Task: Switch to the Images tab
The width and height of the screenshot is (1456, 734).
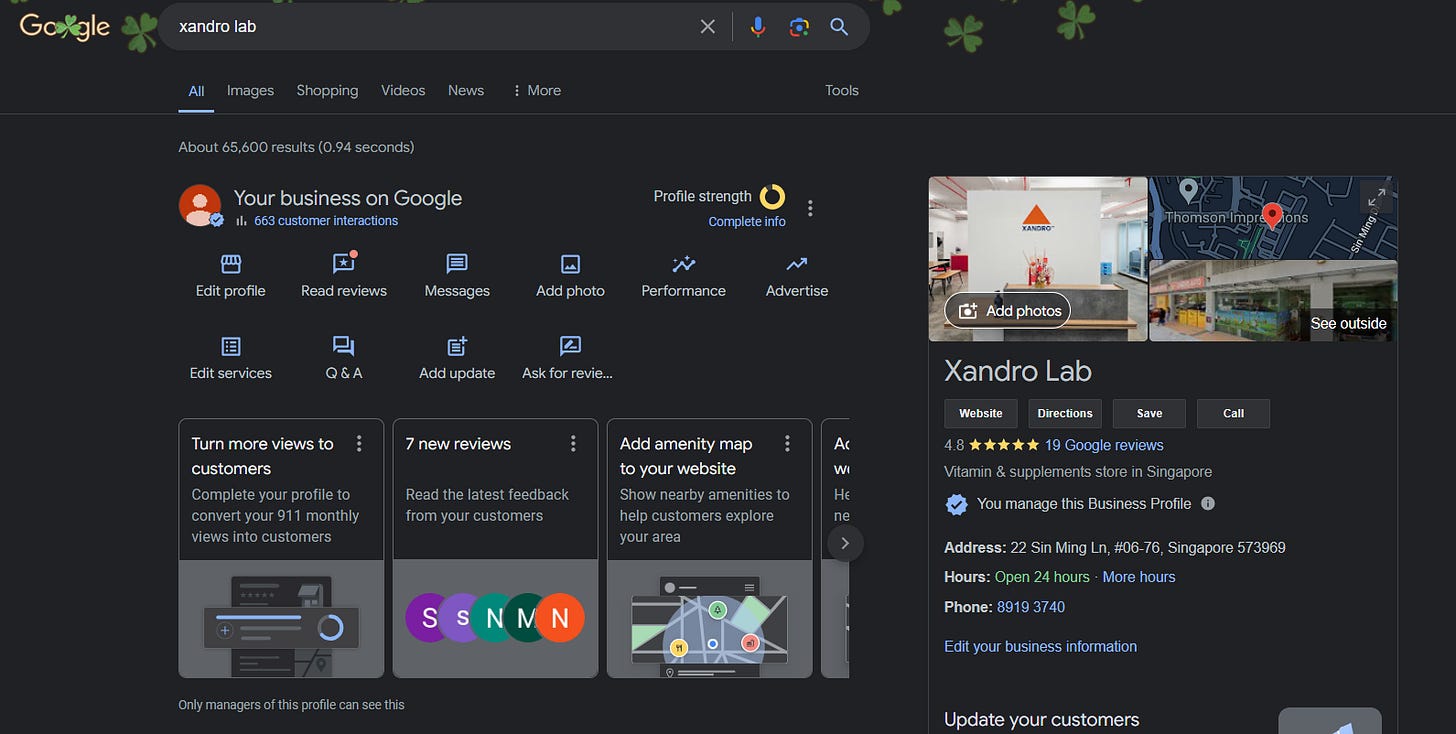Action: (250, 90)
